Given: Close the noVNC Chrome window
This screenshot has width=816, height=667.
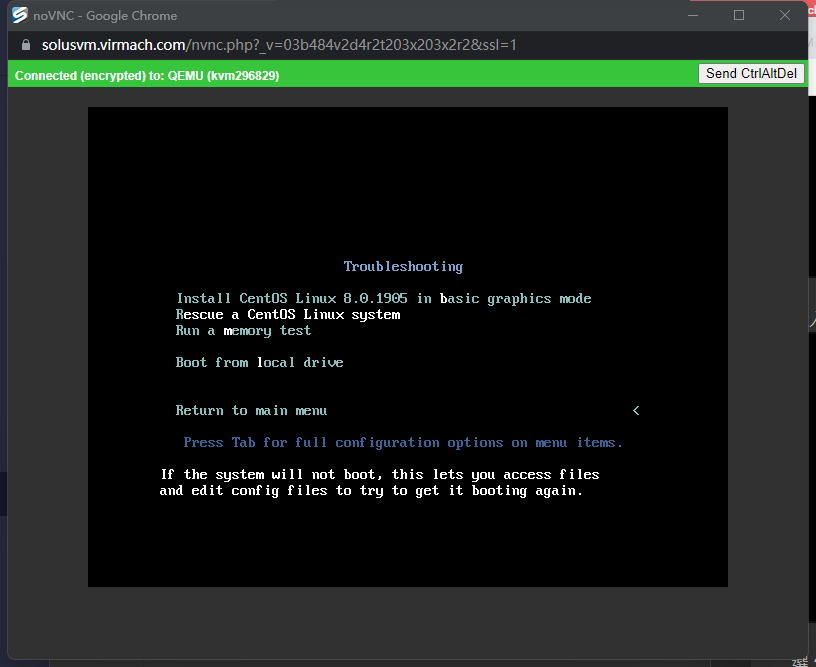Looking at the screenshot, I should (785, 15).
